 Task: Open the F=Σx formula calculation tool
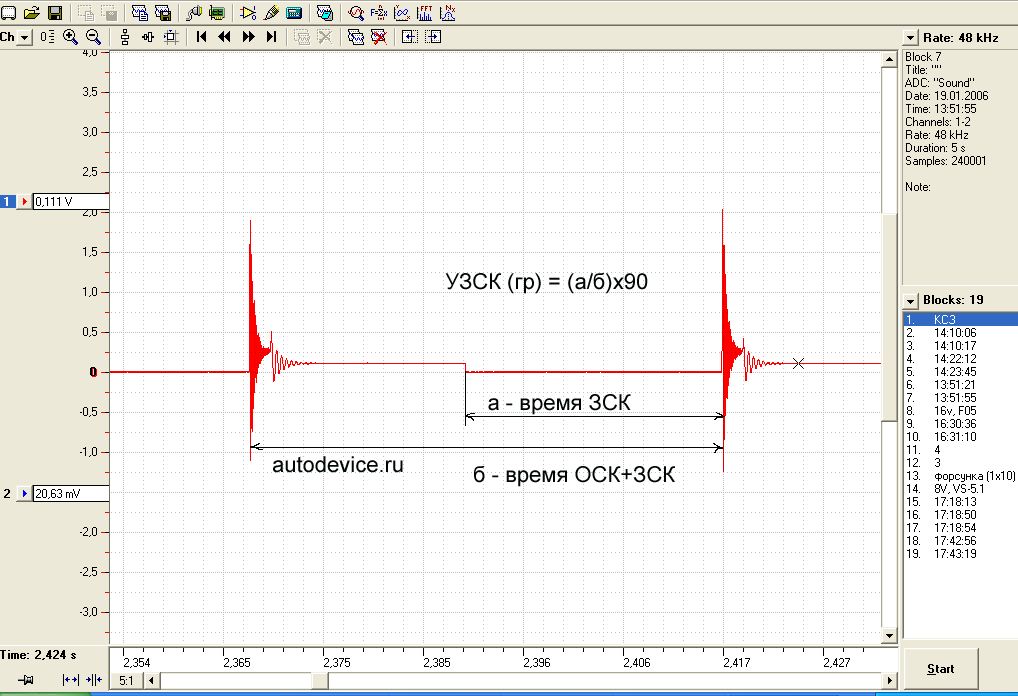pos(379,13)
